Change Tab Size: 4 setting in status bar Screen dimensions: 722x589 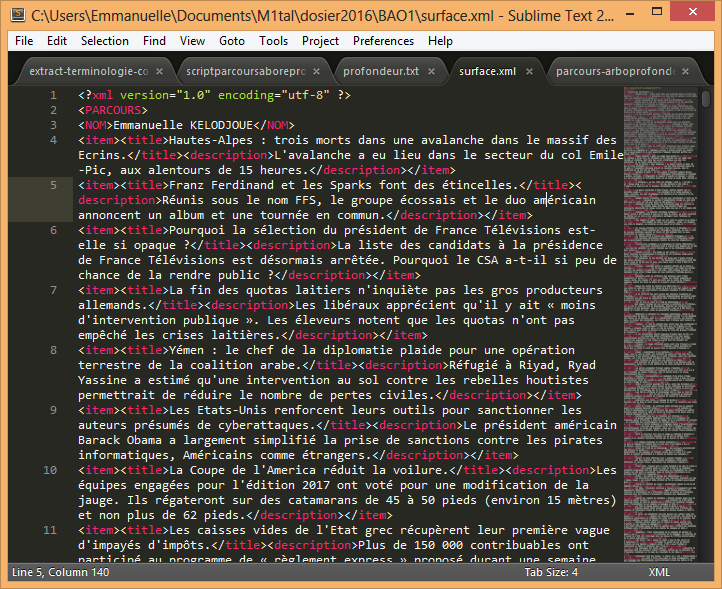(551, 572)
